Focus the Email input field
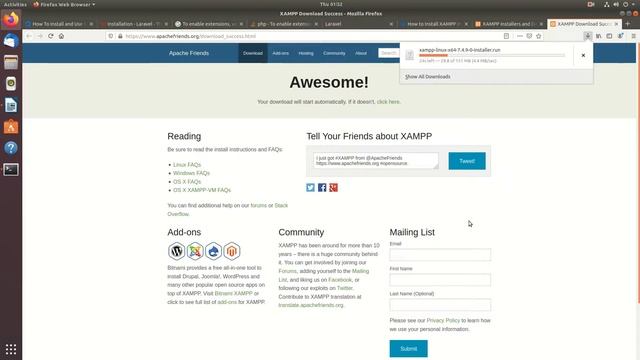The height and width of the screenshot is (360, 640). tap(440, 255)
